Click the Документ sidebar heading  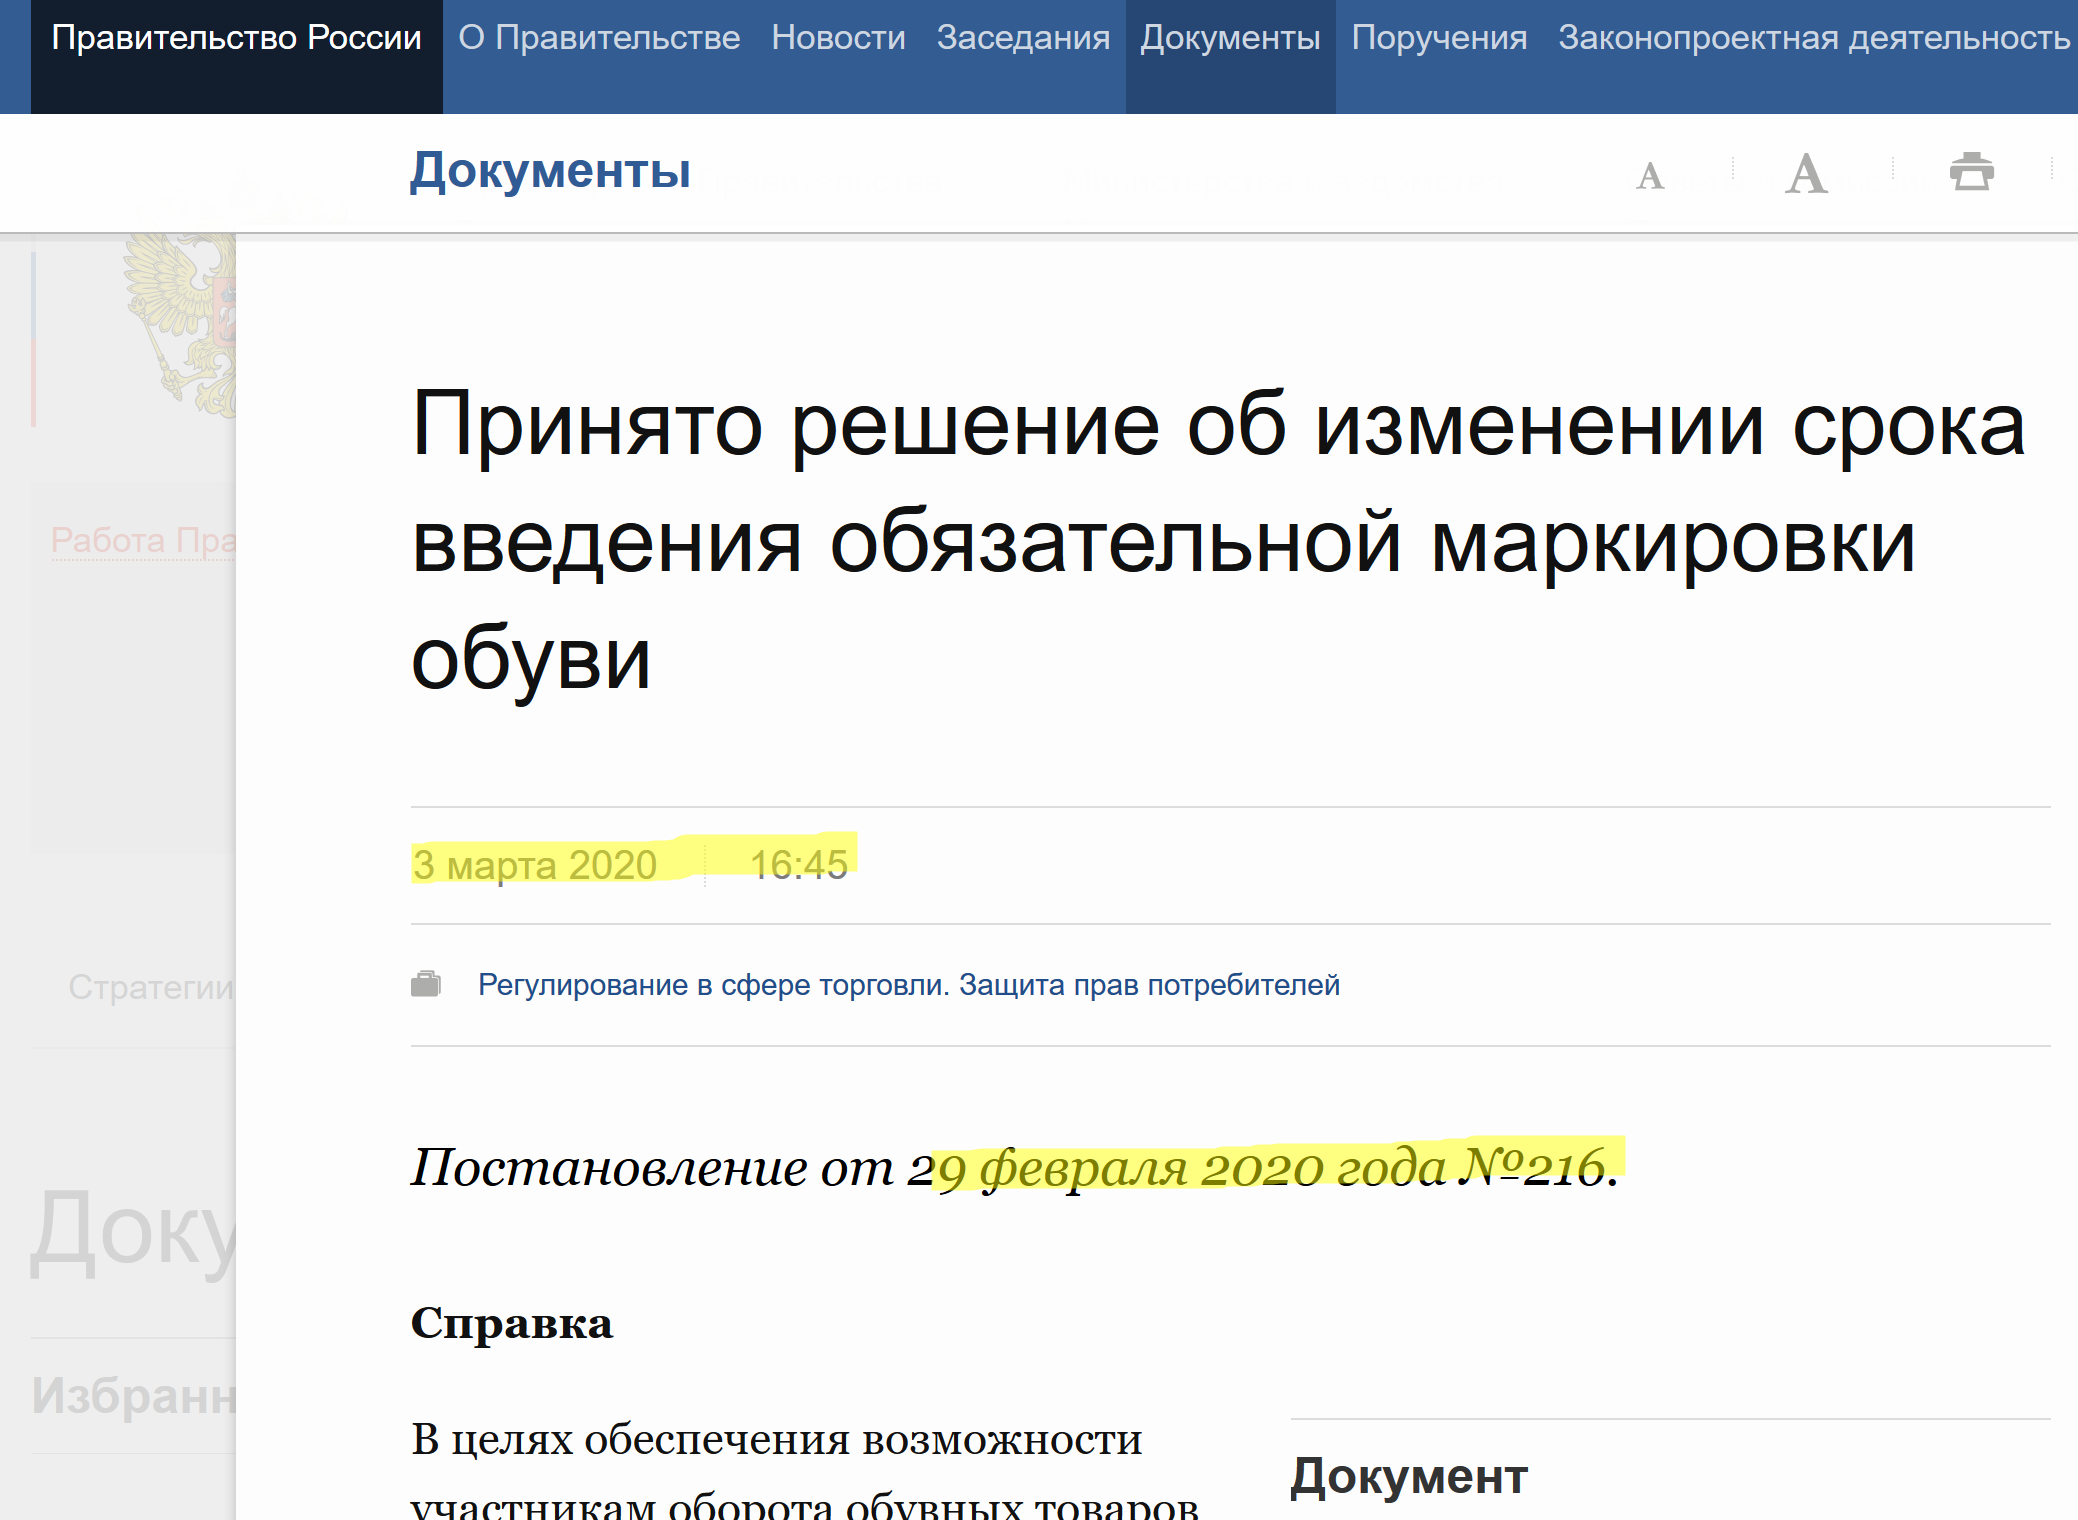tap(1408, 1476)
